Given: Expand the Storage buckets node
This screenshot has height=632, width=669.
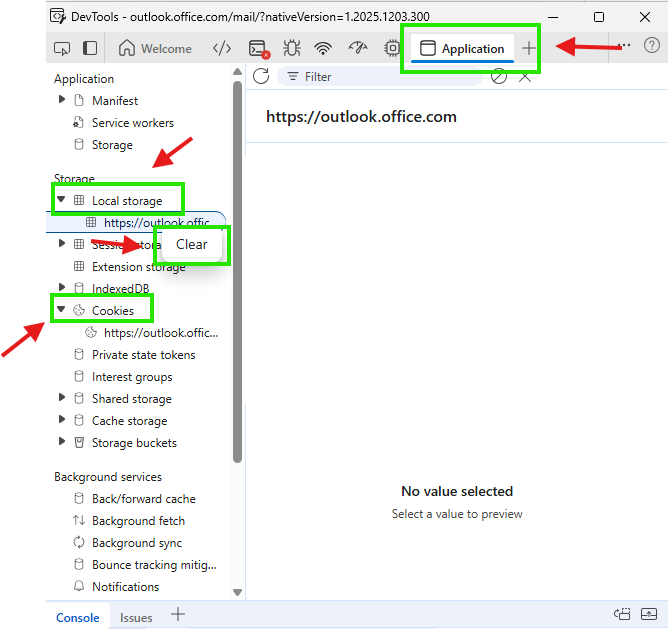Looking at the screenshot, I should (62, 441).
